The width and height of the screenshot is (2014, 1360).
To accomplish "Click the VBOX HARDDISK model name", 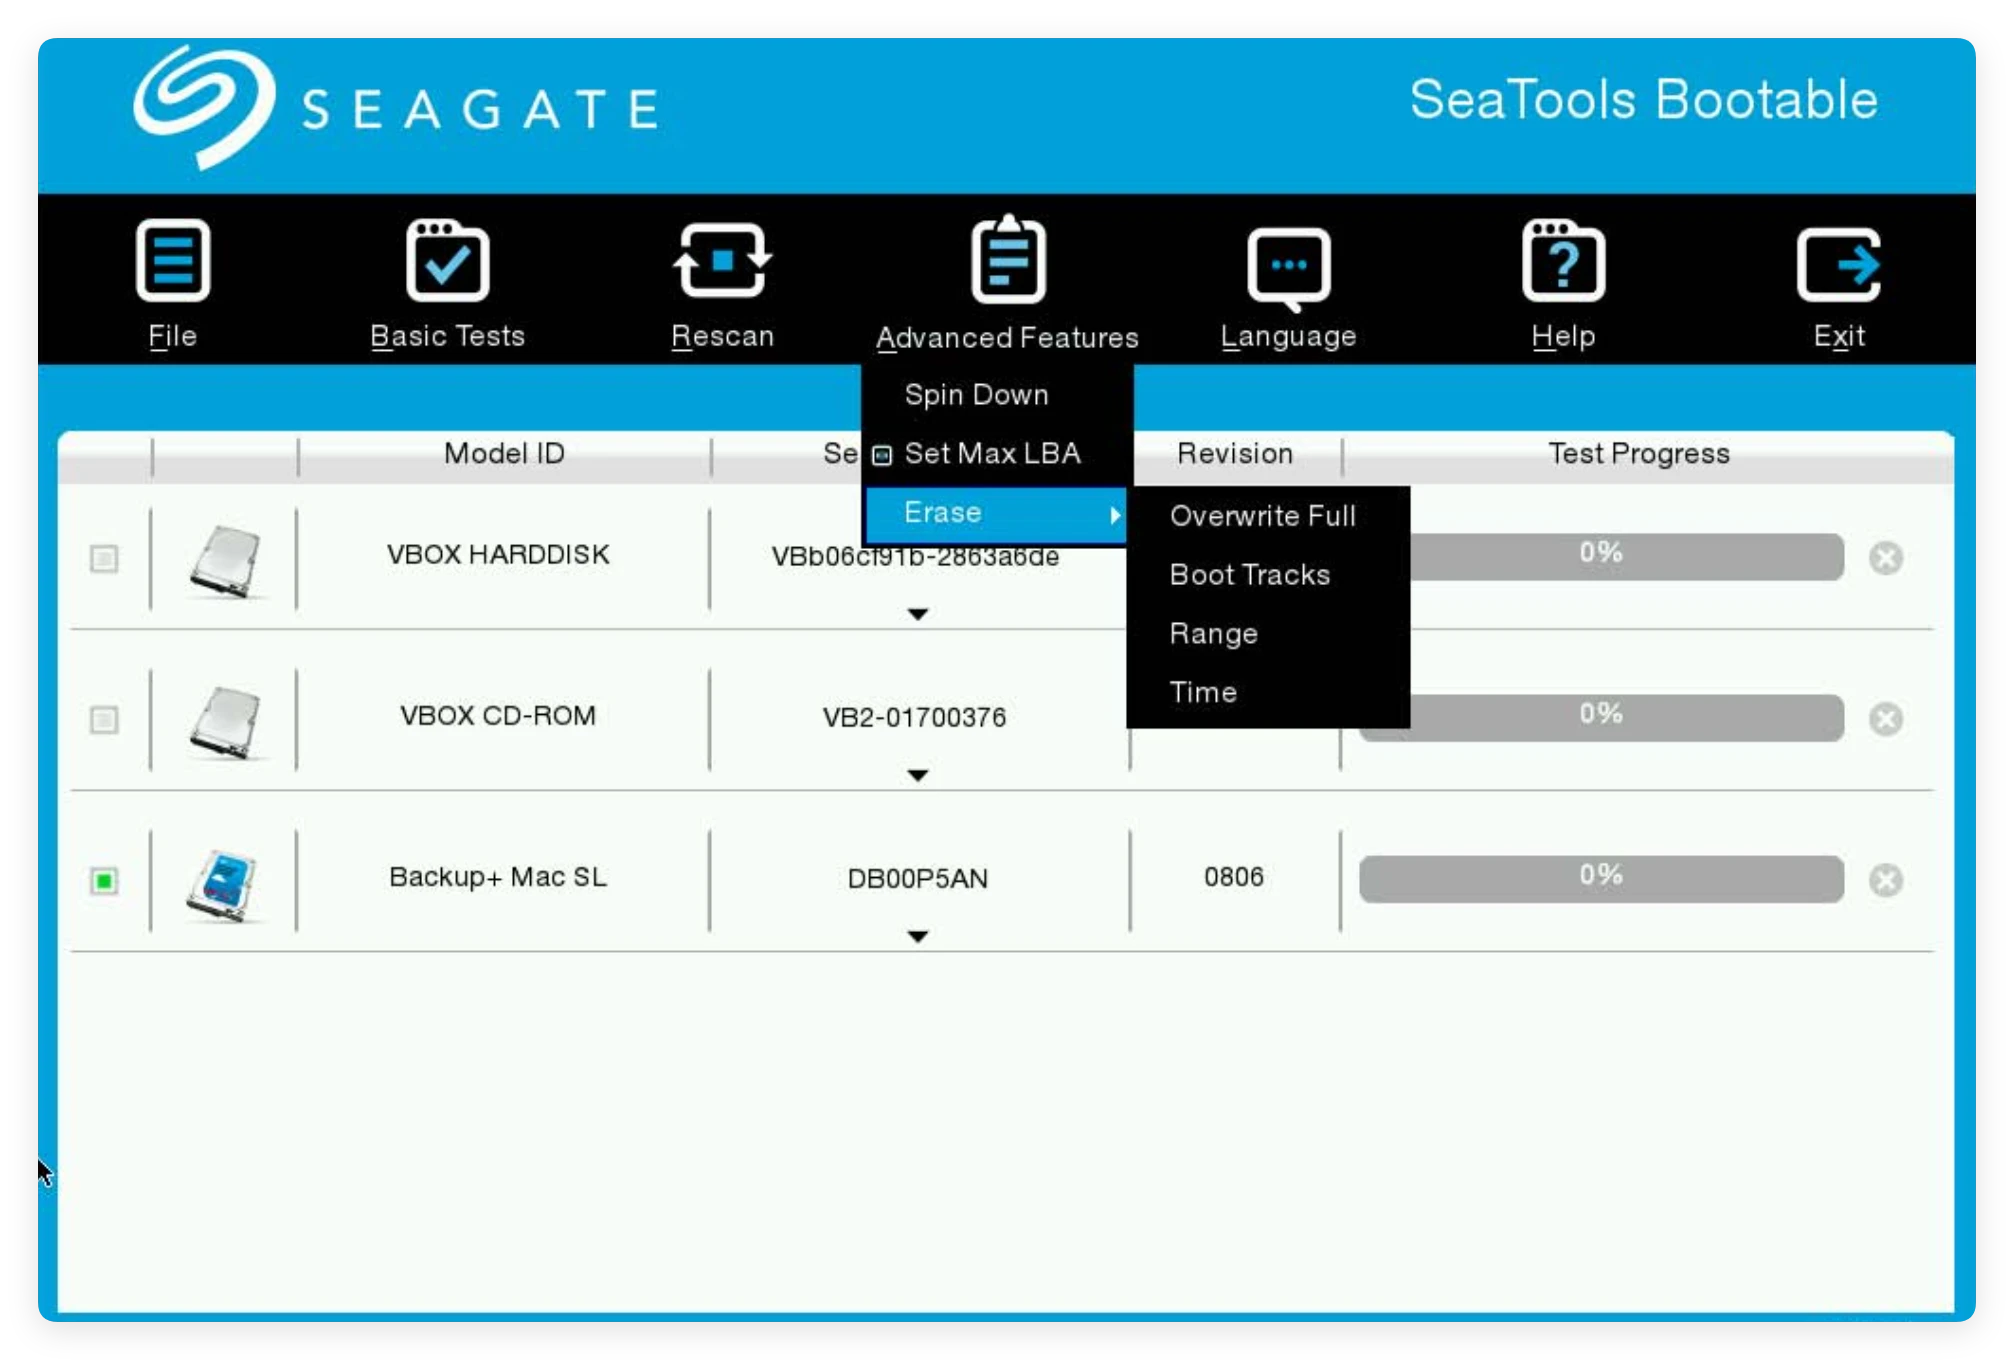I will point(498,555).
